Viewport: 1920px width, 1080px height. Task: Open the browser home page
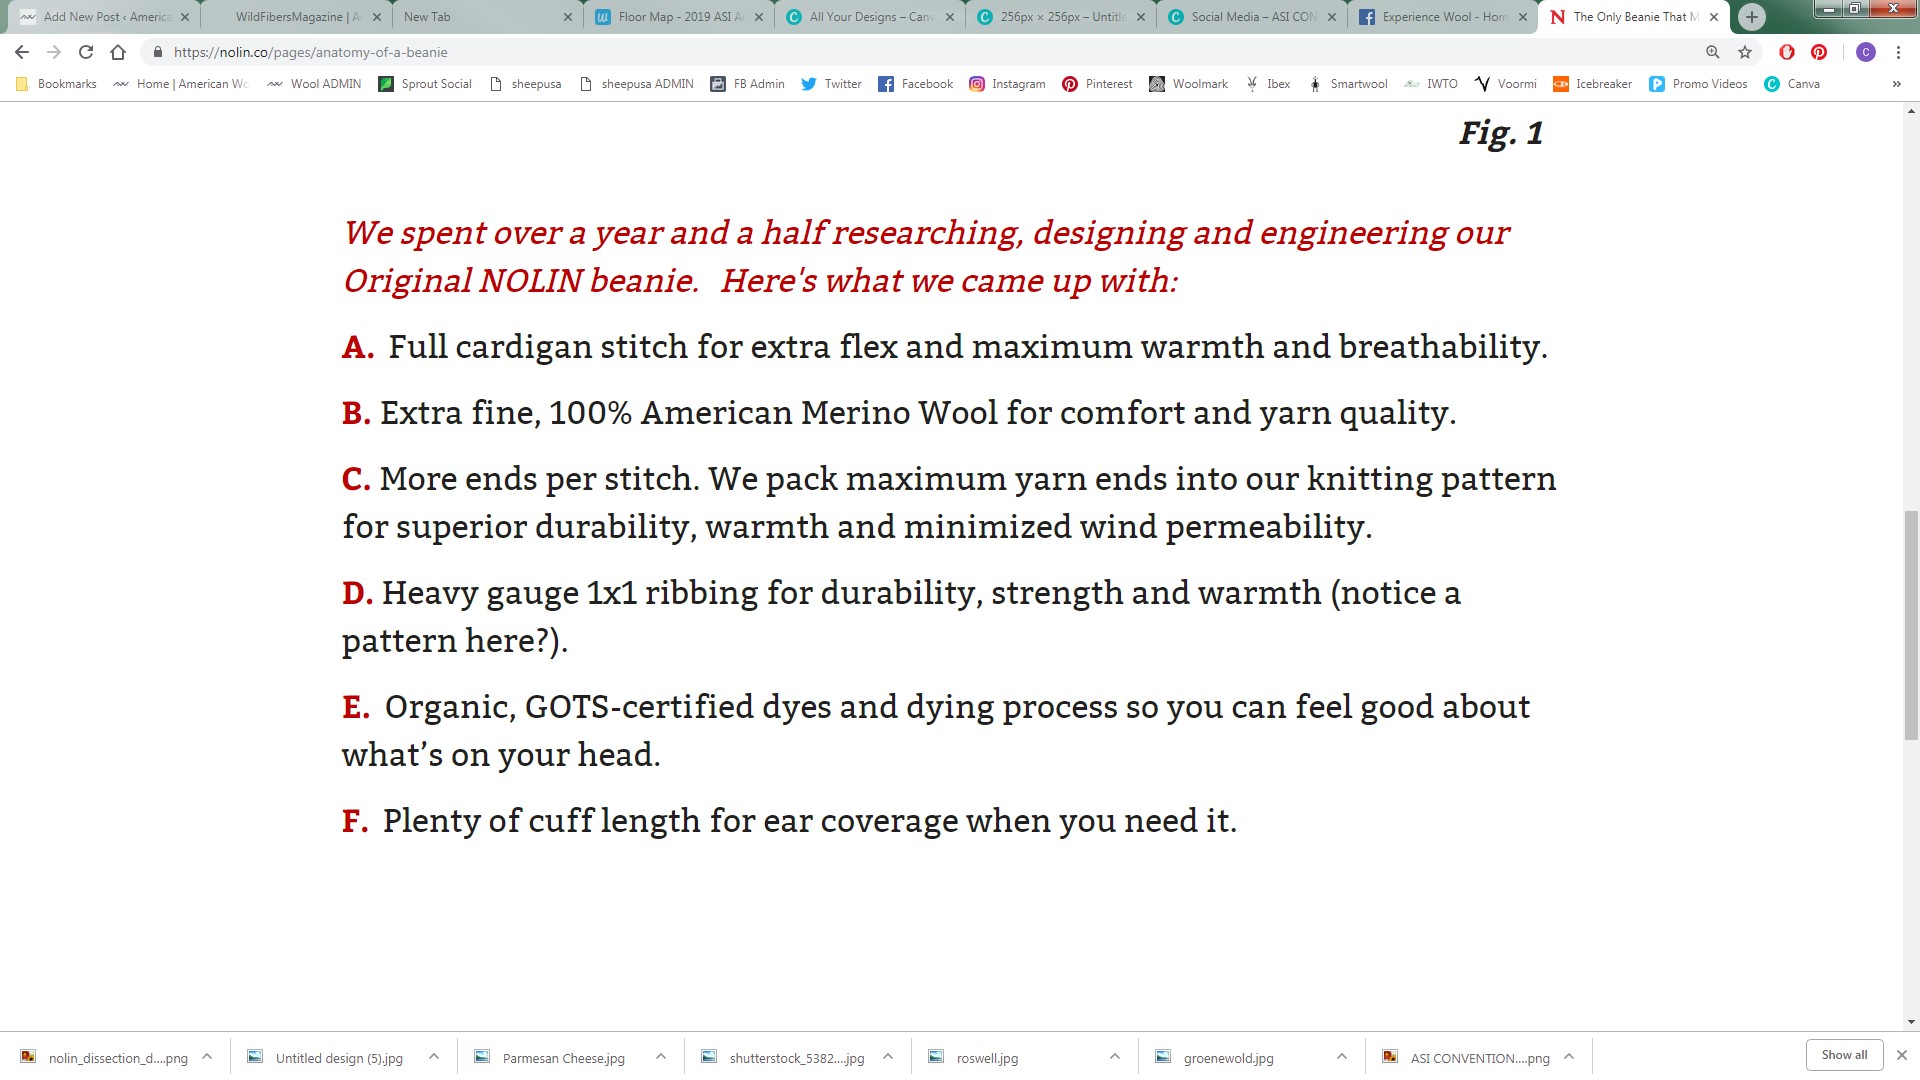click(x=118, y=52)
